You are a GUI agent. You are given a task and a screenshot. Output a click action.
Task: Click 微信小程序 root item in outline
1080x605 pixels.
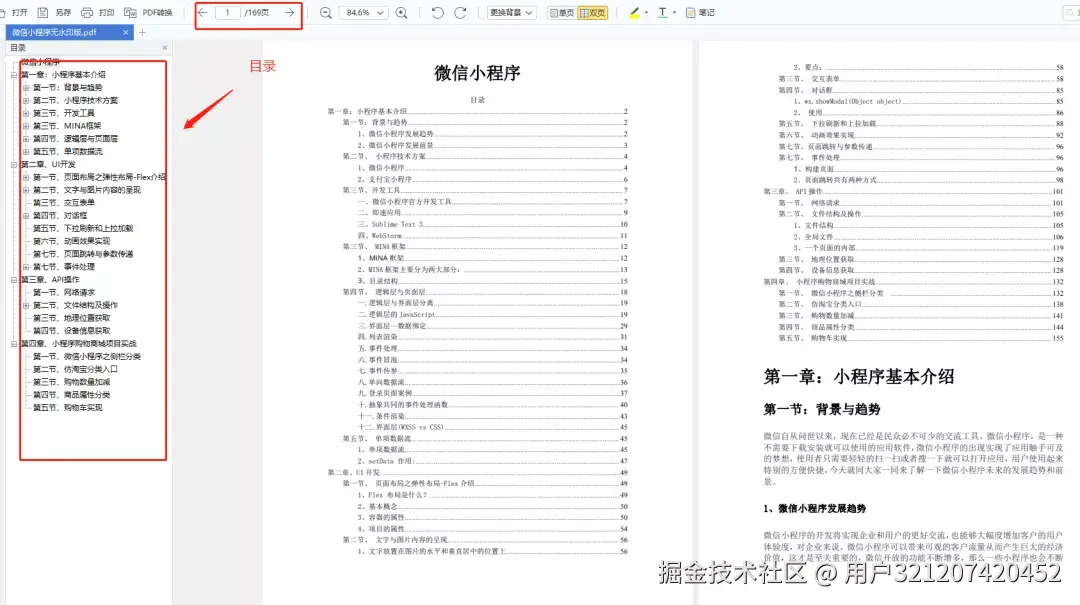(40, 62)
